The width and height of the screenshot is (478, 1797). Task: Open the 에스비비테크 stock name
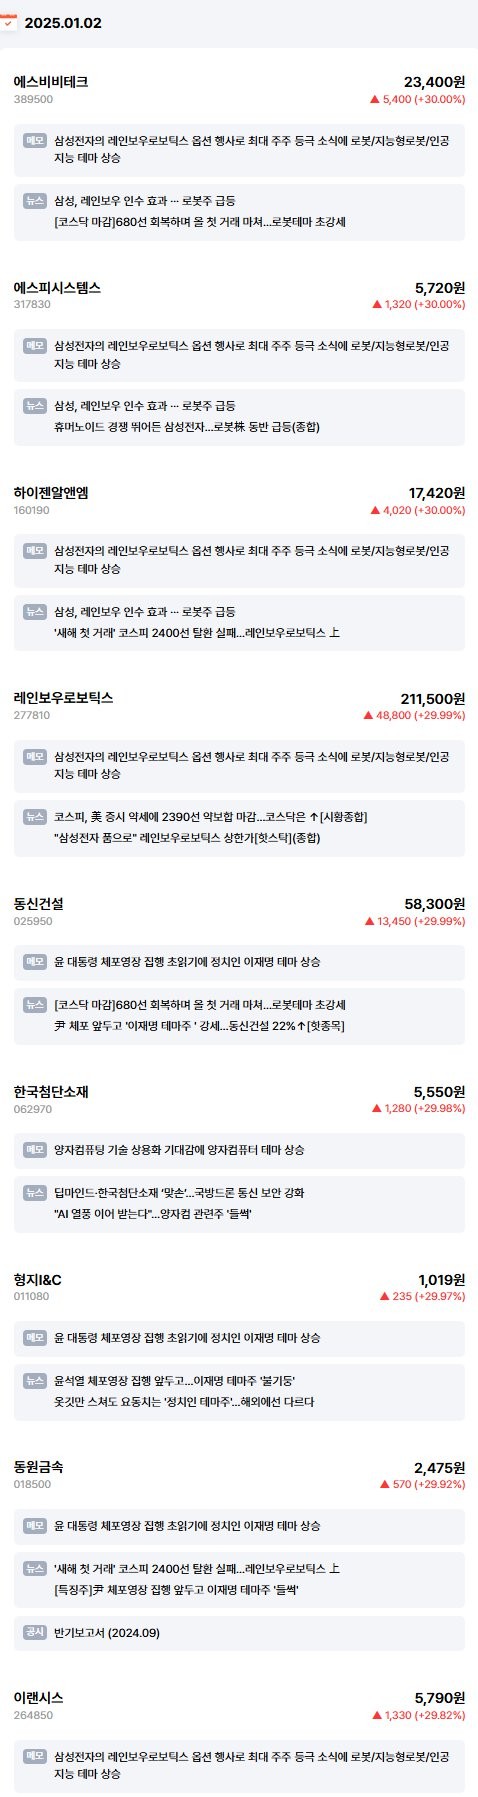click(51, 82)
